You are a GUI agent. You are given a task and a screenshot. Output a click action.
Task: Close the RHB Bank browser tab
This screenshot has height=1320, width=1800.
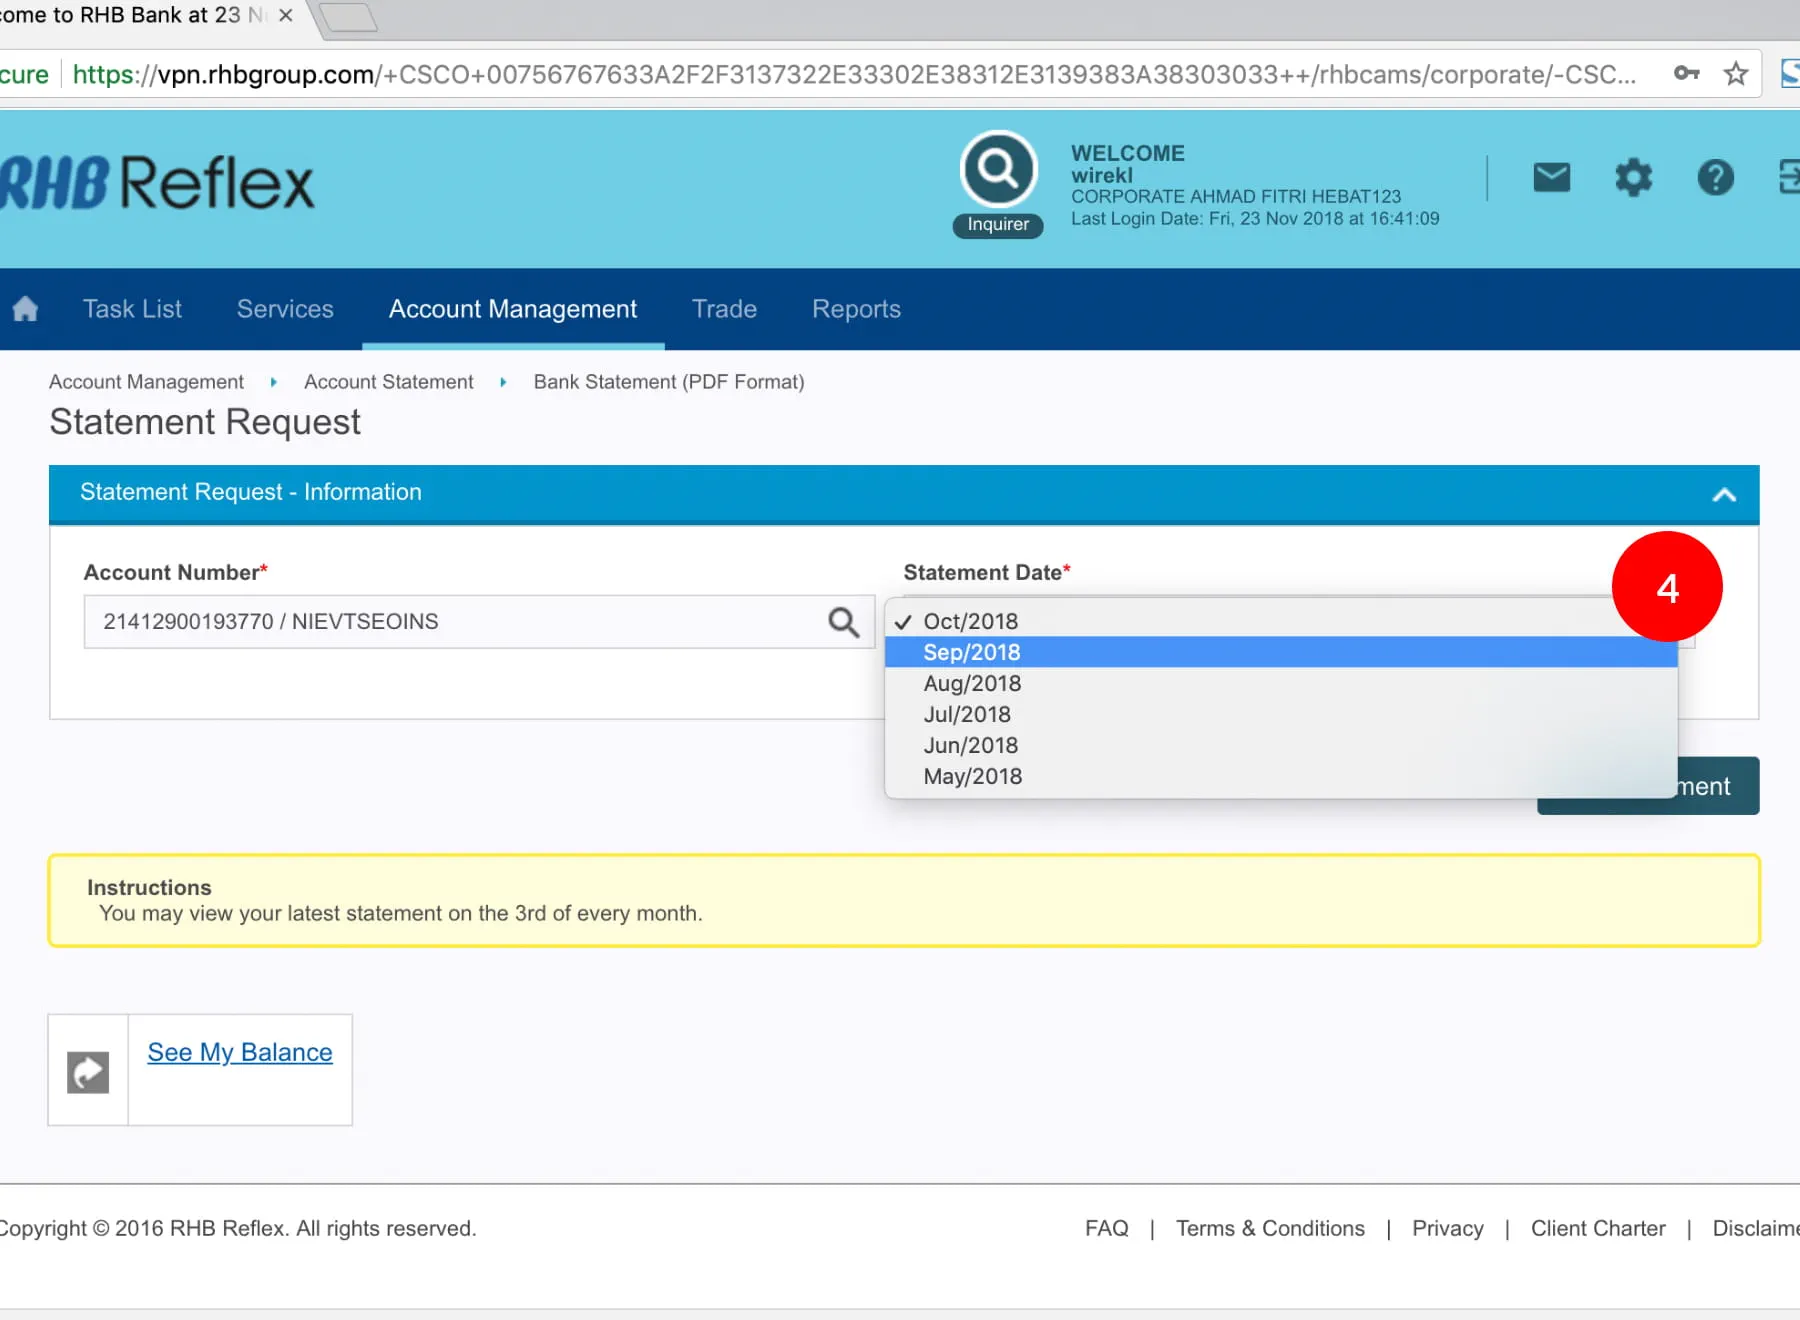(x=286, y=16)
